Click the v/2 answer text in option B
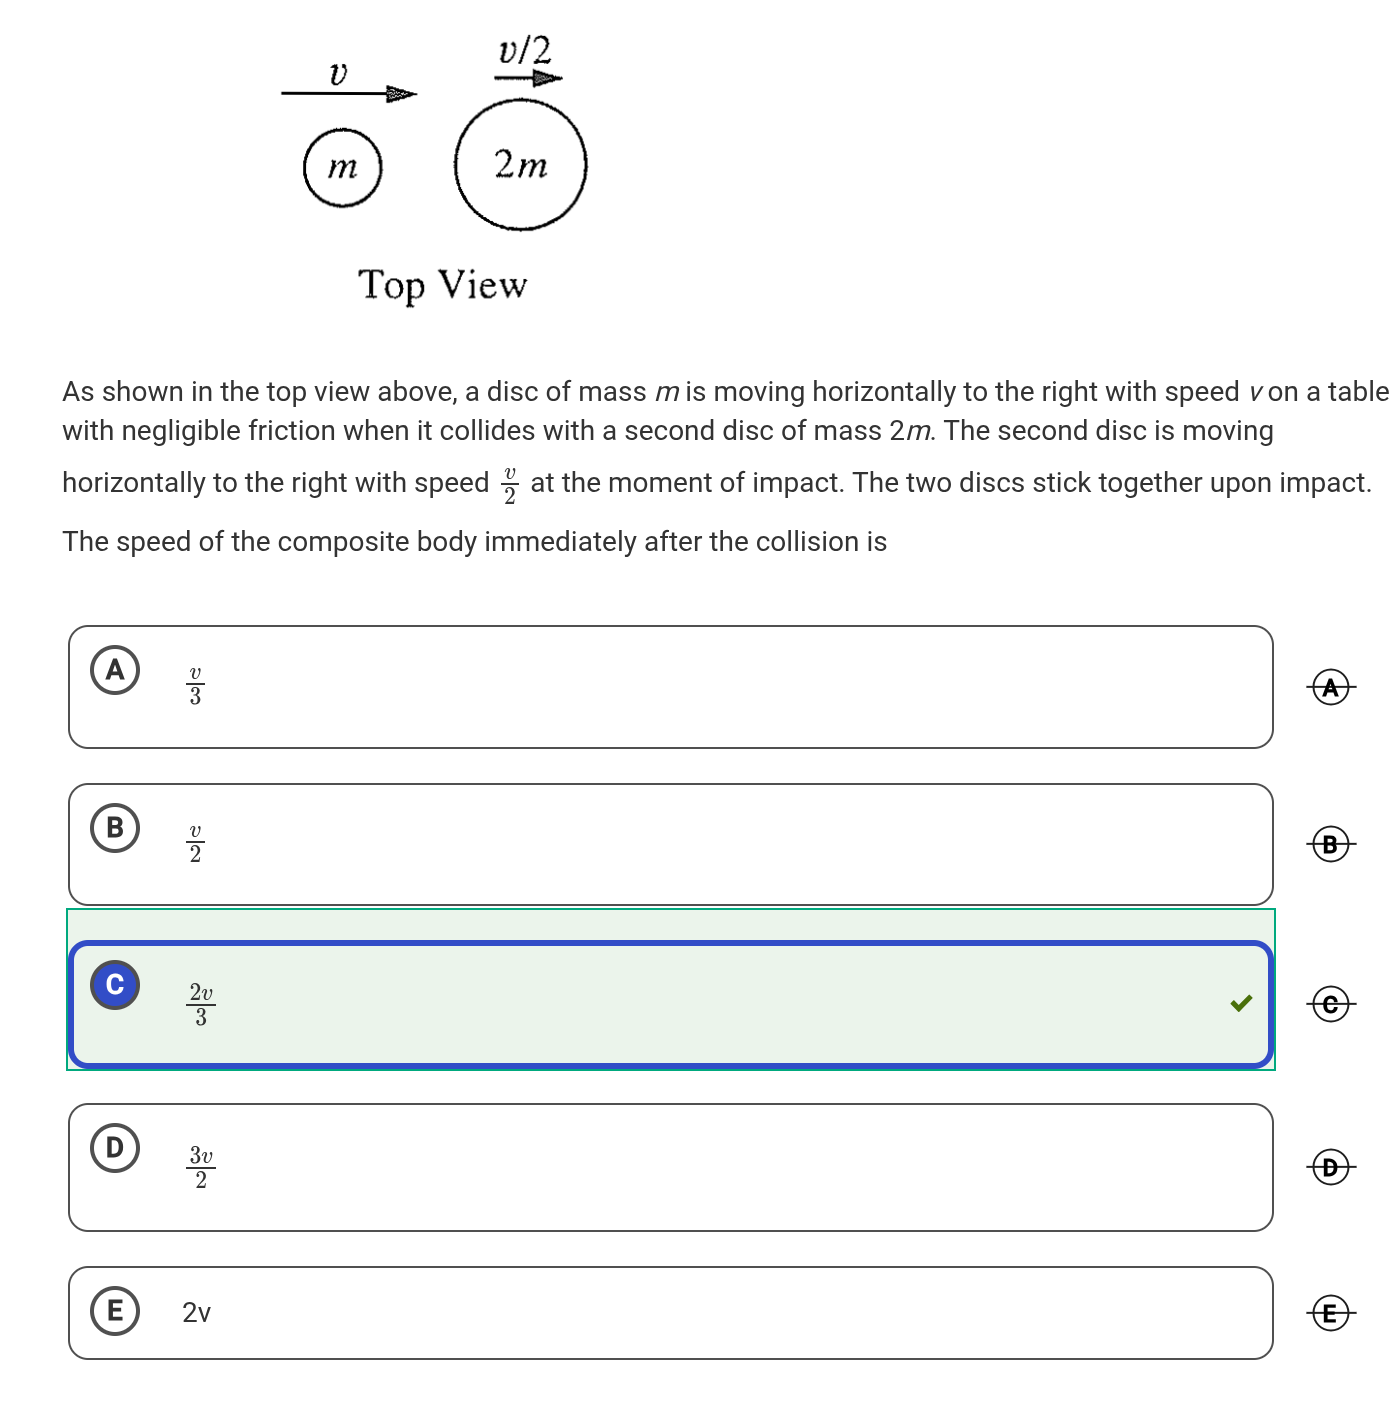 tap(195, 845)
